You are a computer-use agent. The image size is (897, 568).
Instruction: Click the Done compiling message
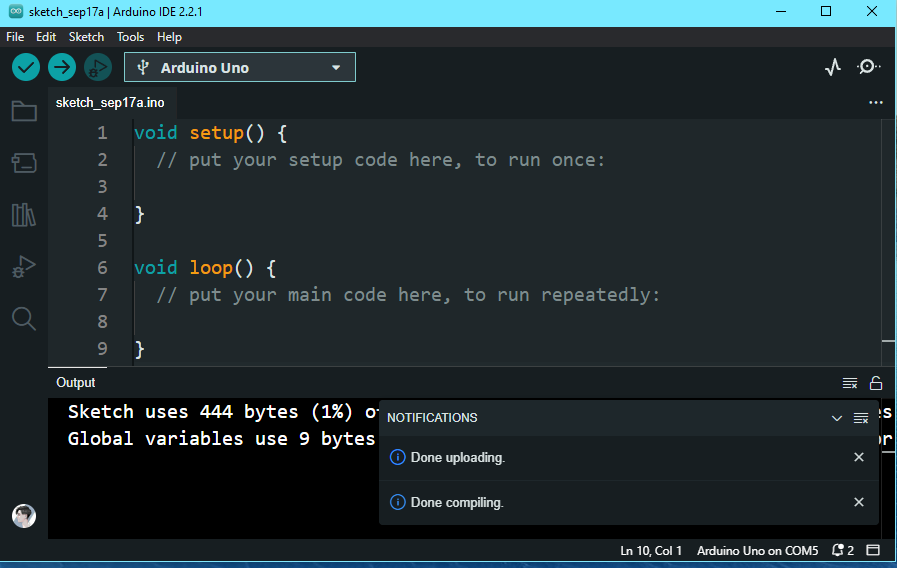(457, 503)
